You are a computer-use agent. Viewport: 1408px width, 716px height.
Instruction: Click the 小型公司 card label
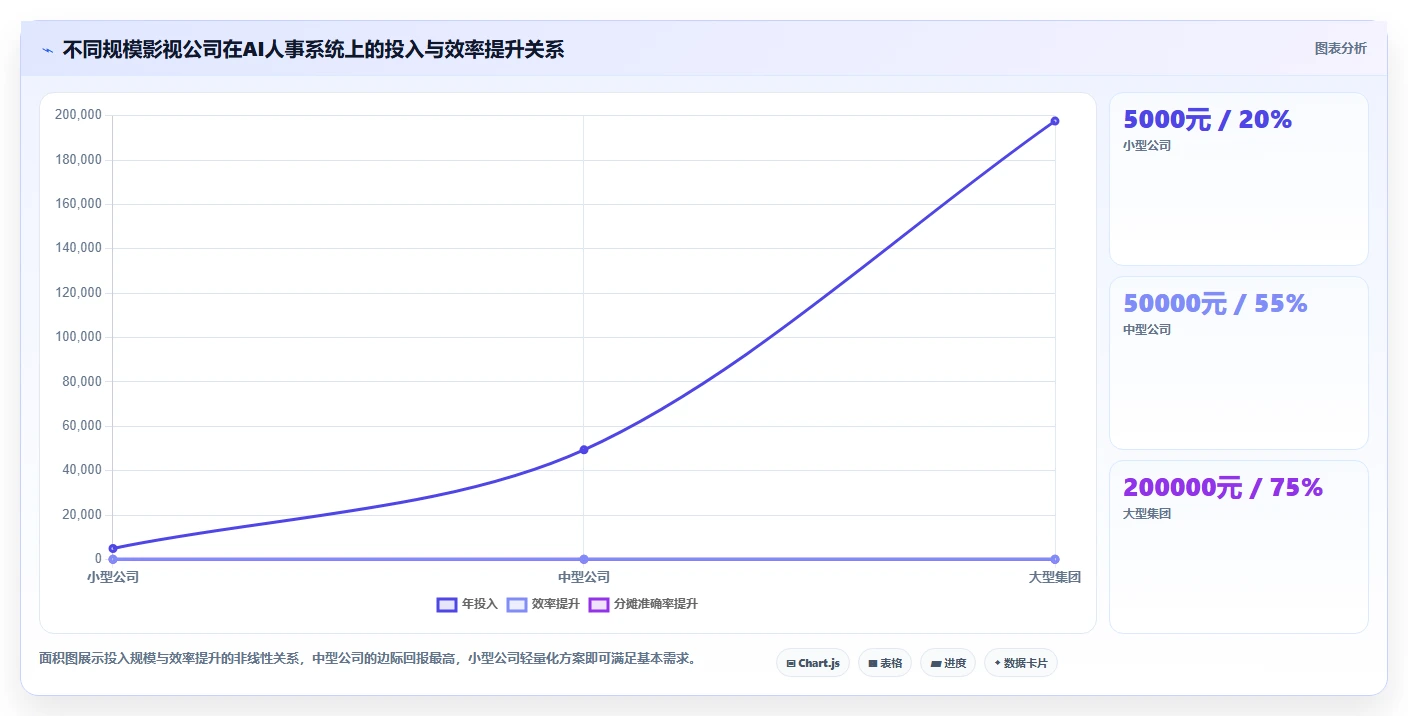(x=1147, y=145)
